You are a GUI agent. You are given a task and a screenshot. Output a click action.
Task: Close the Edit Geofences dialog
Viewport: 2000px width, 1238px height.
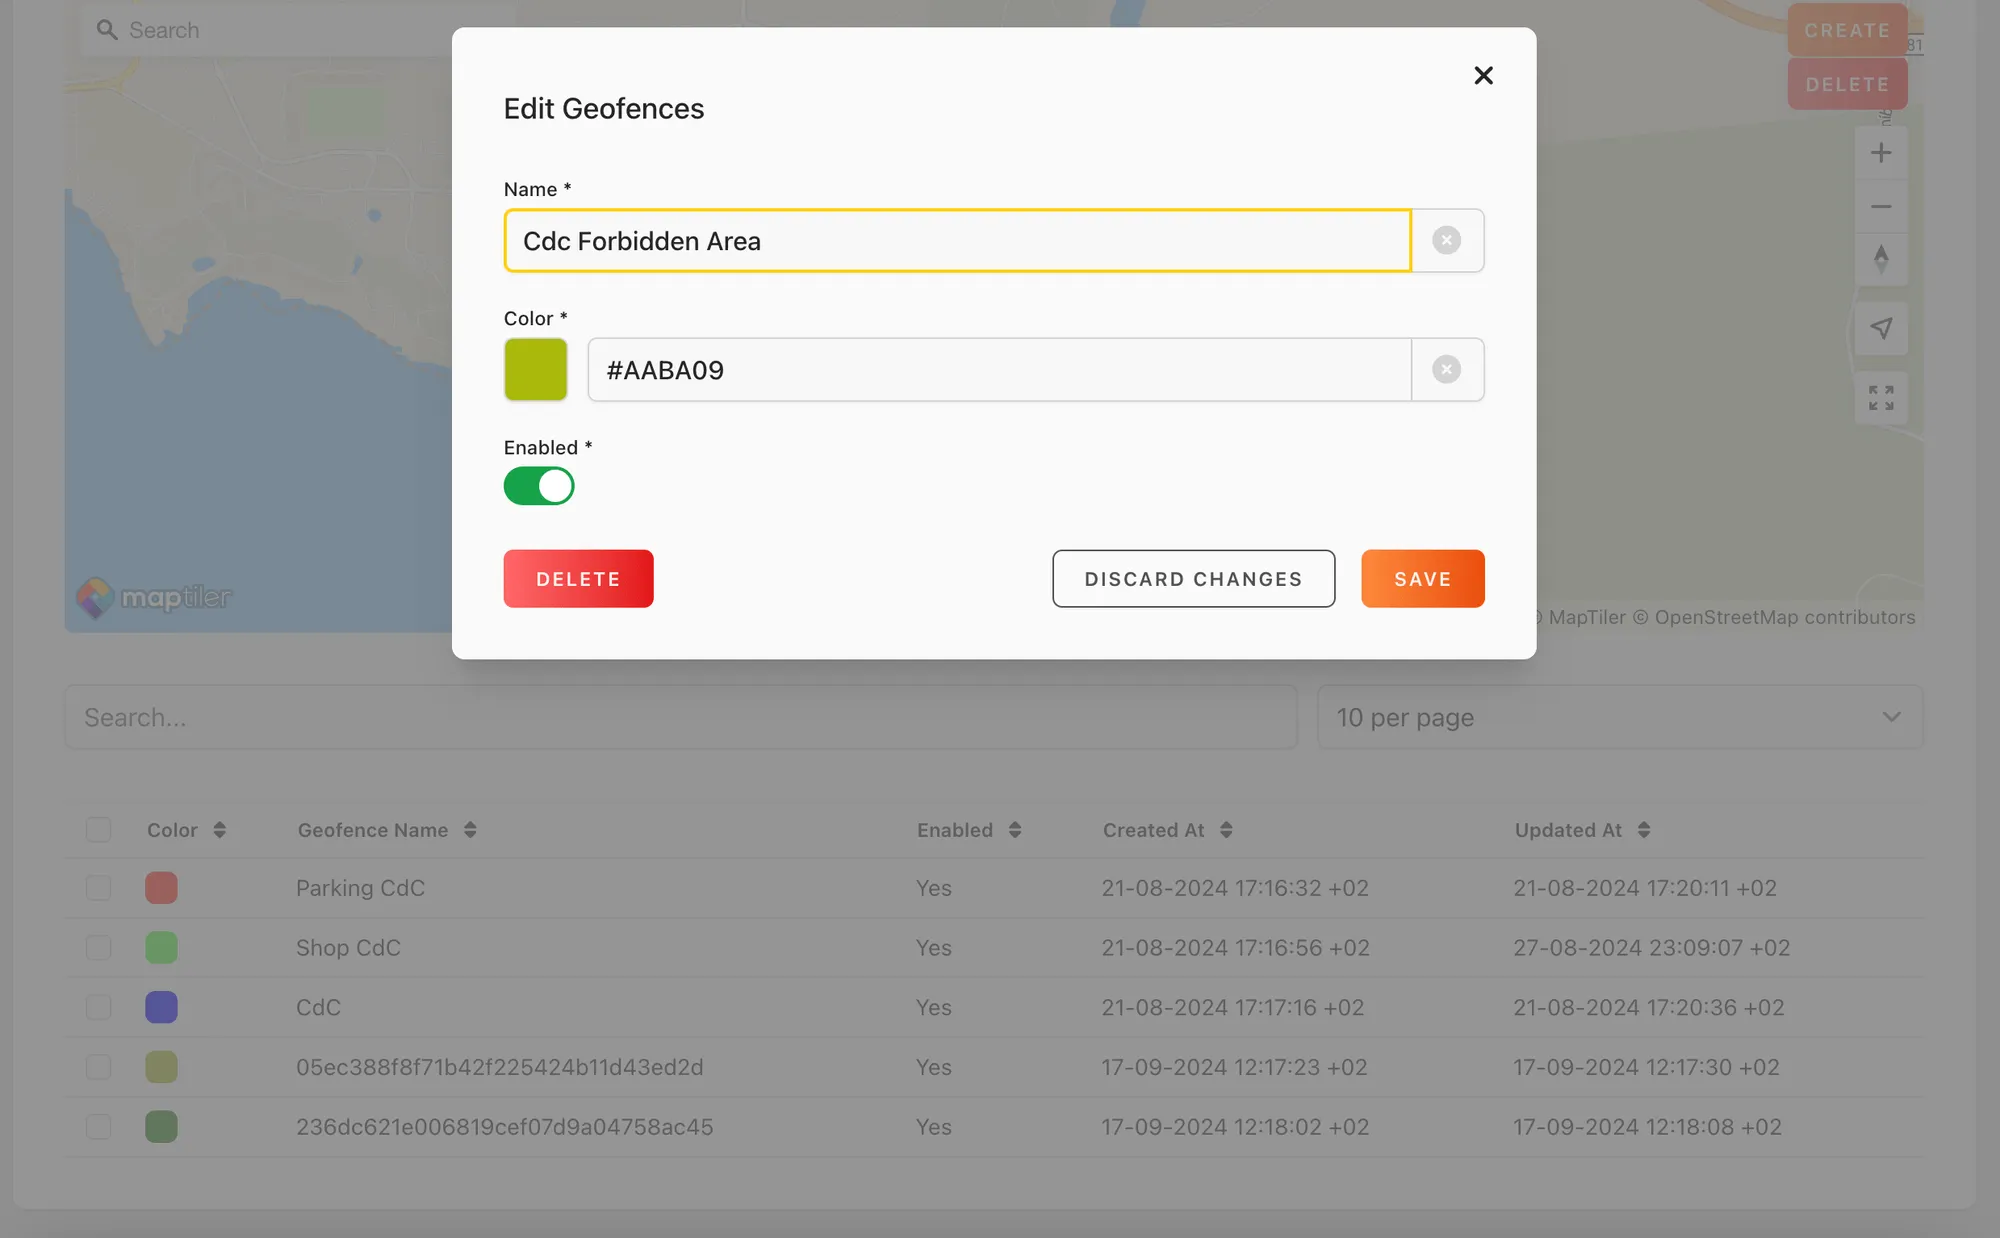coord(1483,75)
